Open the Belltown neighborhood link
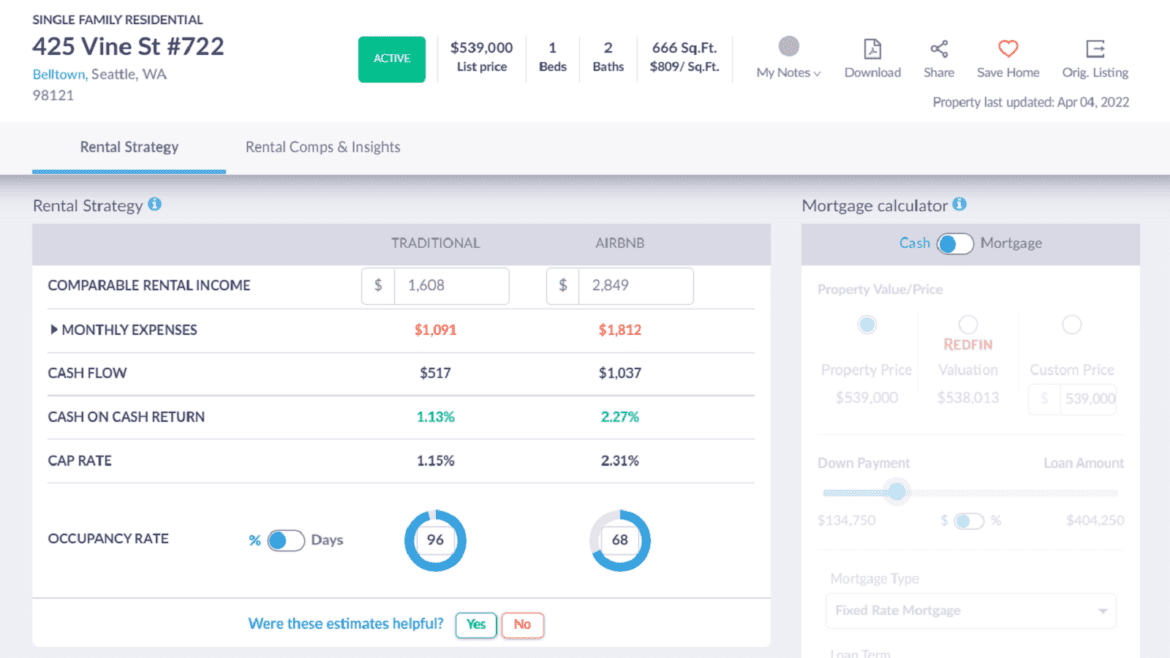The width and height of the screenshot is (1170, 658). click(60, 74)
